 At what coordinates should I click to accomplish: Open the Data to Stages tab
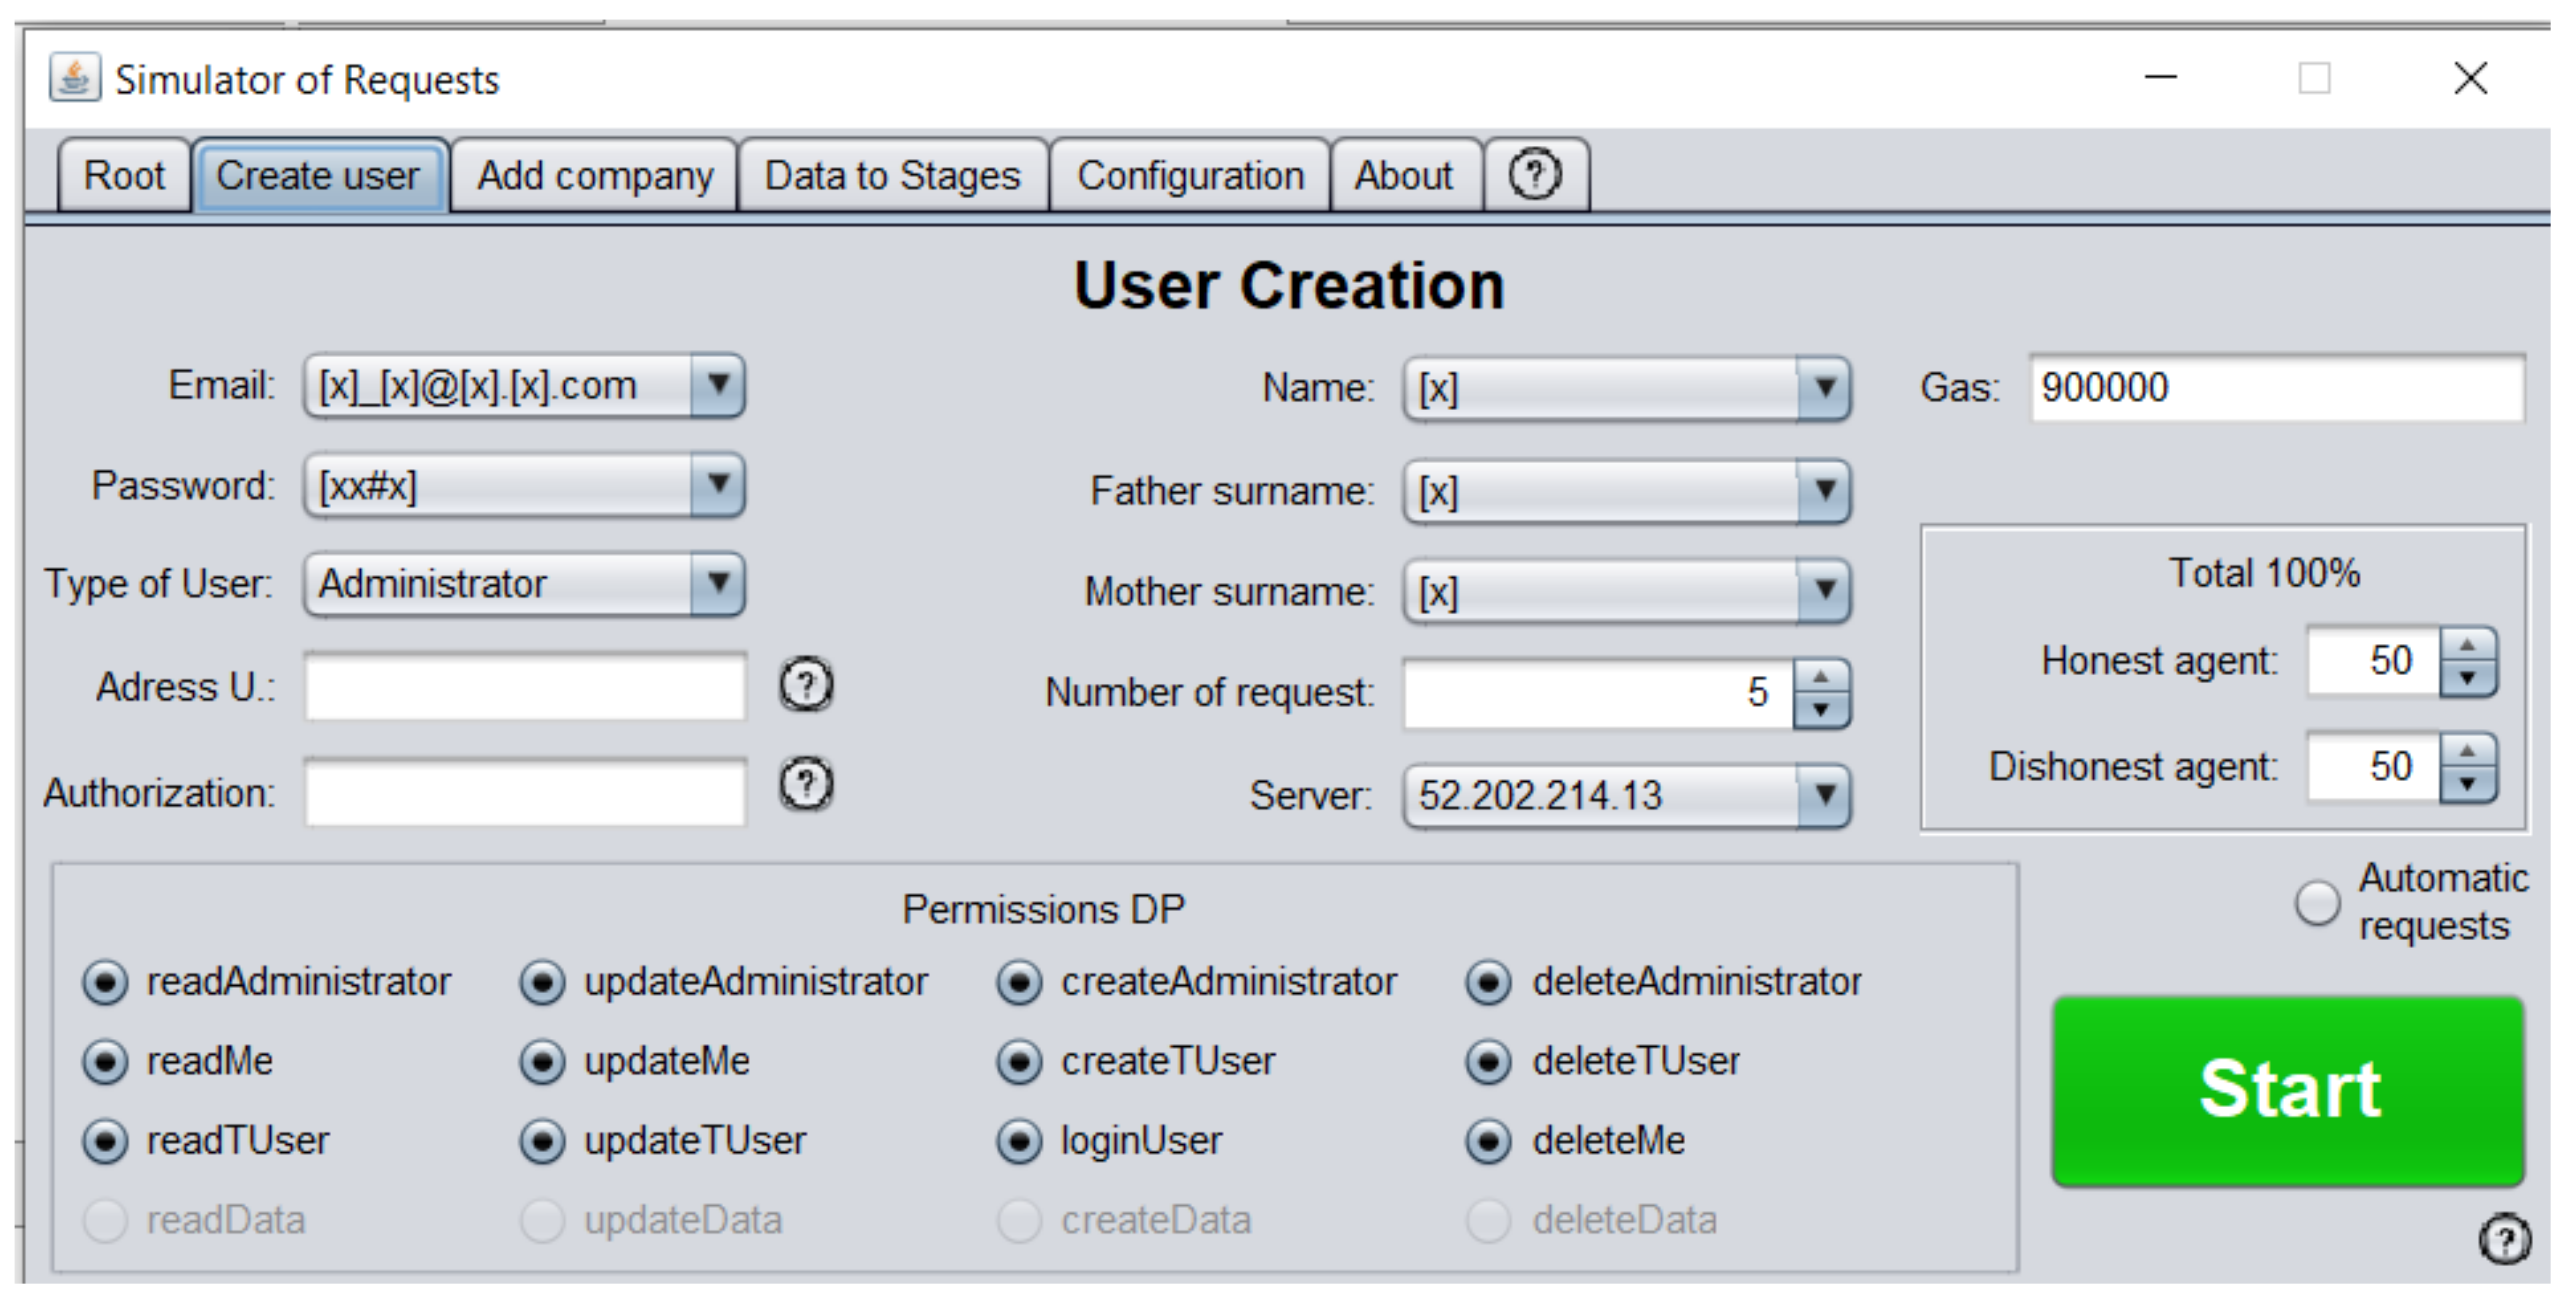pos(892,176)
